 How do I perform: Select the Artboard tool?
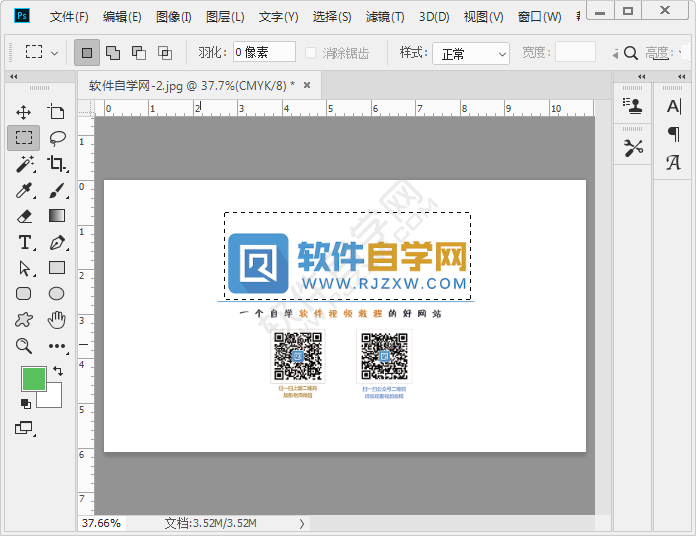click(x=56, y=112)
